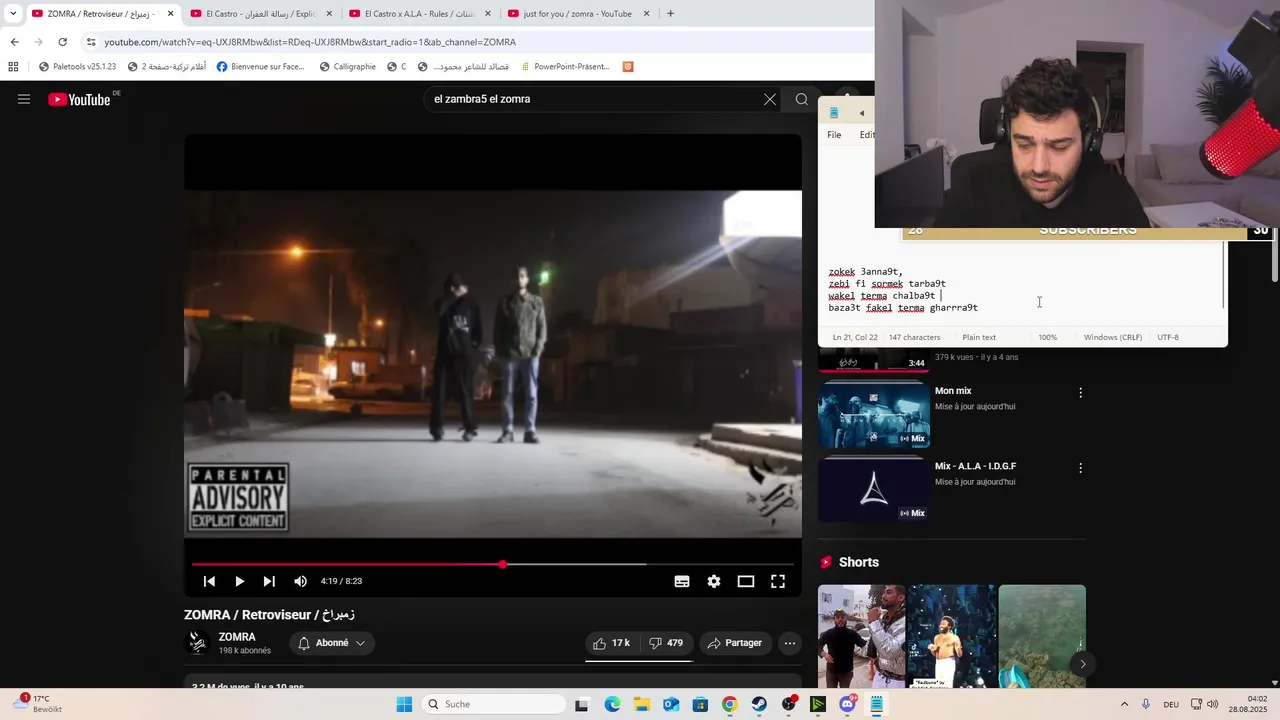Play the video with the play button
Screen dimensions: 1280x720
point(239,581)
